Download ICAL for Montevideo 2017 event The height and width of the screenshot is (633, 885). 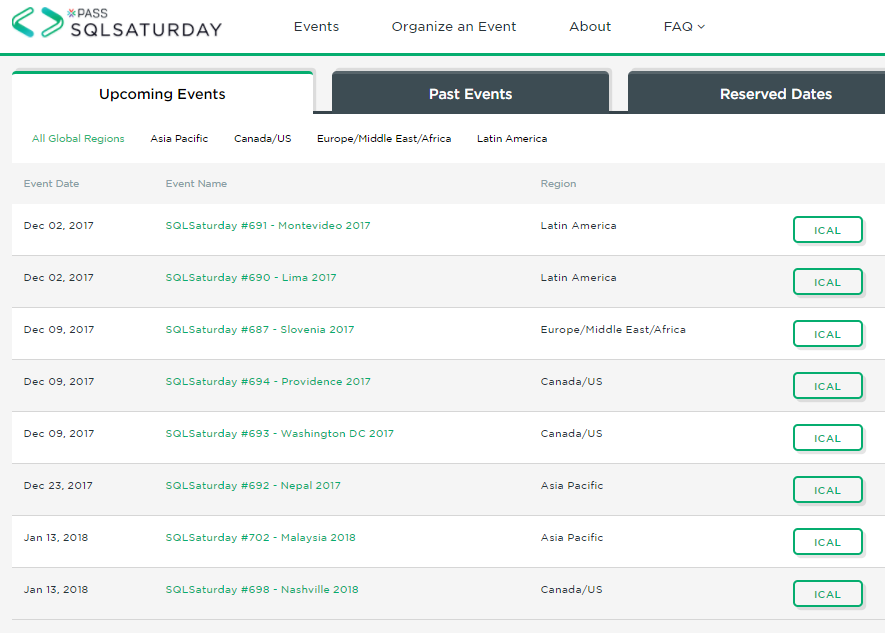coord(827,230)
